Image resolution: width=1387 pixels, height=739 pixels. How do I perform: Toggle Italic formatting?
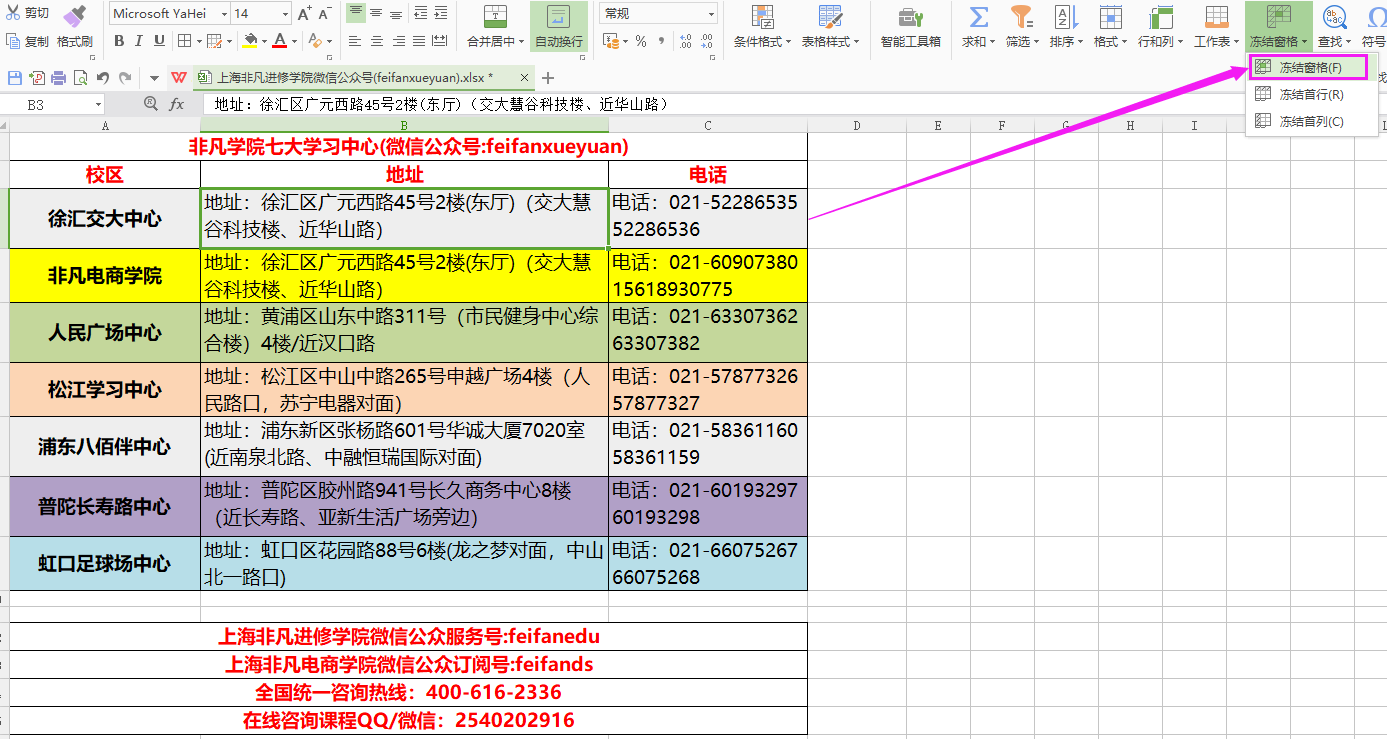pos(140,41)
